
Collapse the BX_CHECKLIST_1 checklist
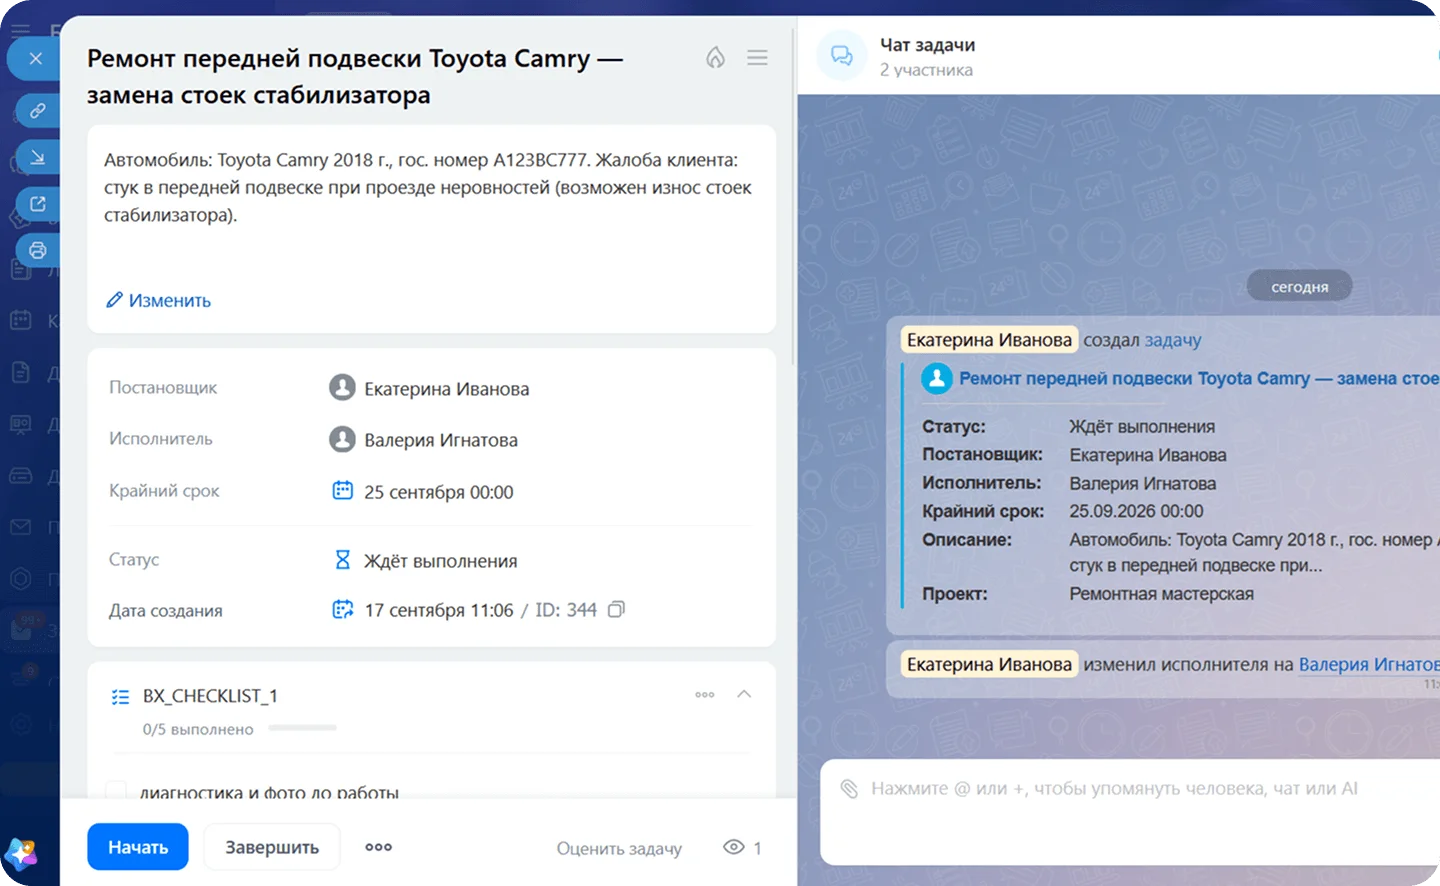[x=744, y=694]
